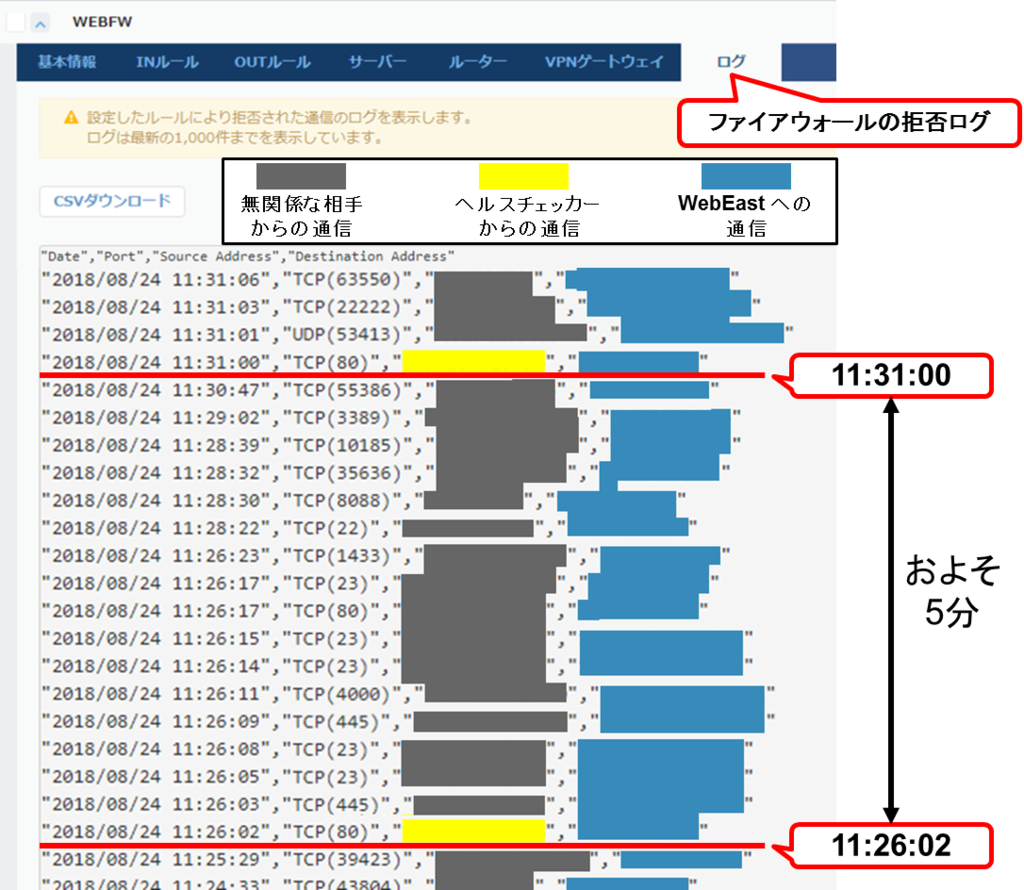
Task: Select log row 11:26:11 TCP(4000)
Action: (x=408, y=694)
